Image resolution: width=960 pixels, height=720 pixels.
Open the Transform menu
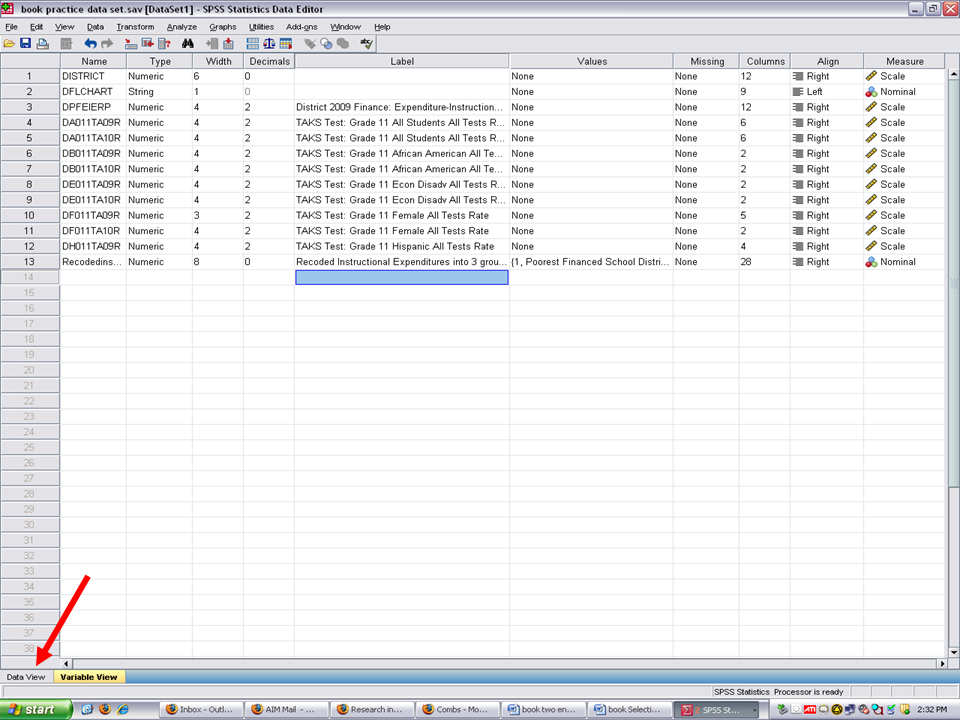135,27
